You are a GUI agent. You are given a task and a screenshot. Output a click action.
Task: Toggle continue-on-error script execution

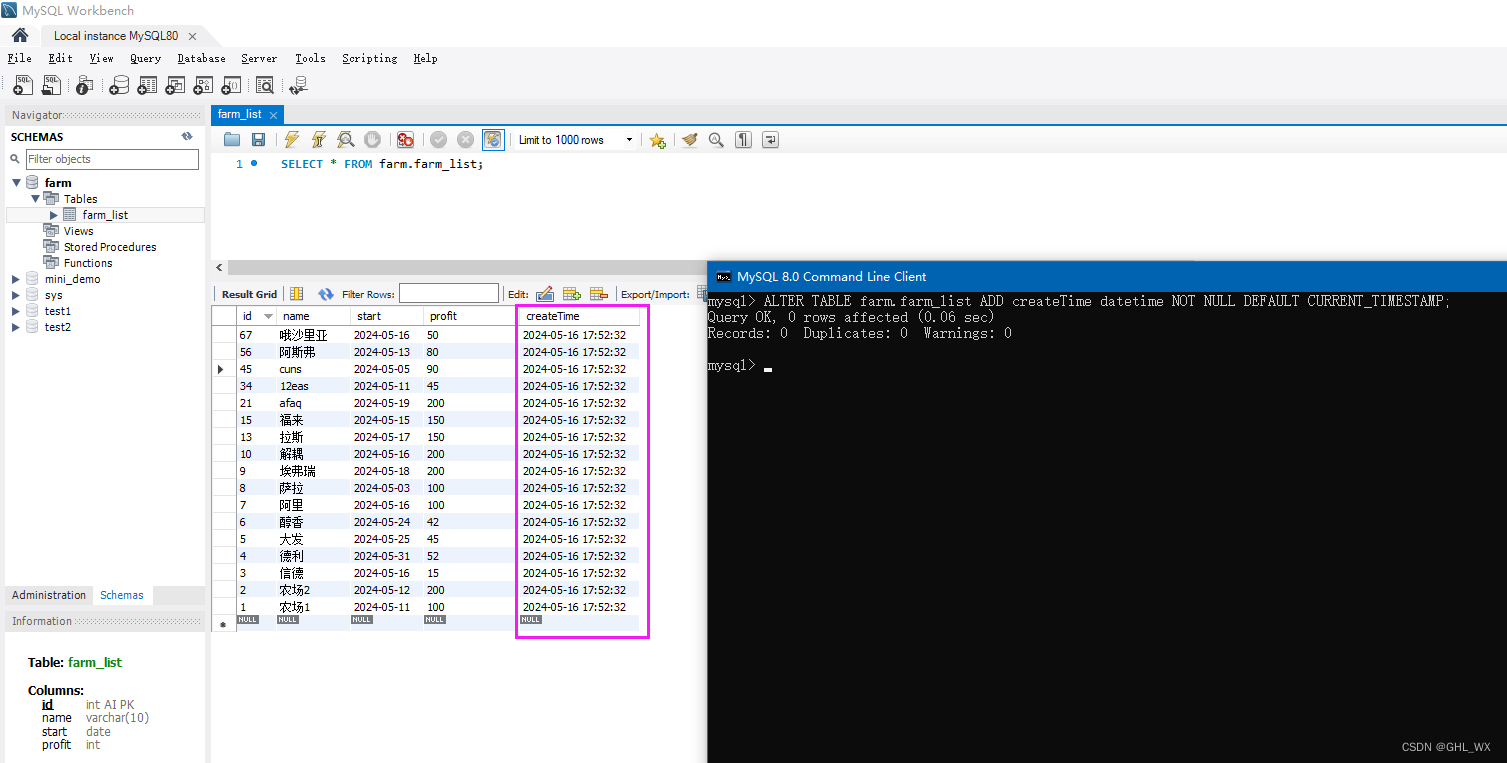tap(405, 140)
